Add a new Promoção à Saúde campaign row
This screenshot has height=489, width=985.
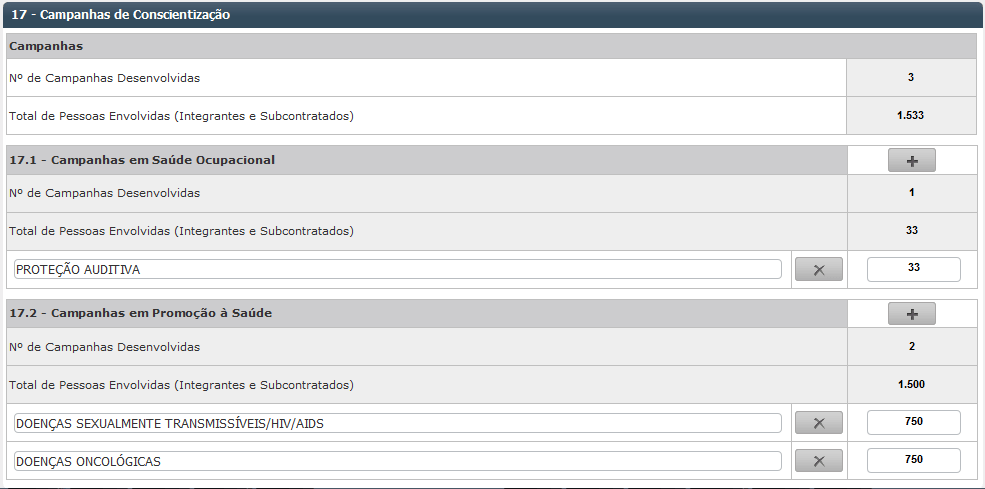coord(911,314)
